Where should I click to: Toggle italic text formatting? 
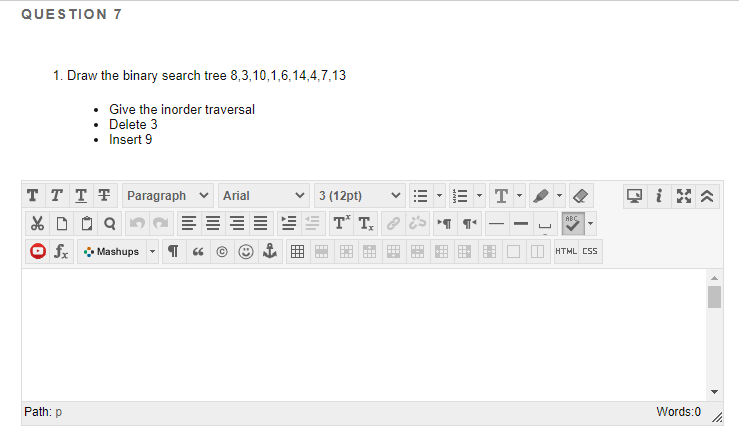57,196
